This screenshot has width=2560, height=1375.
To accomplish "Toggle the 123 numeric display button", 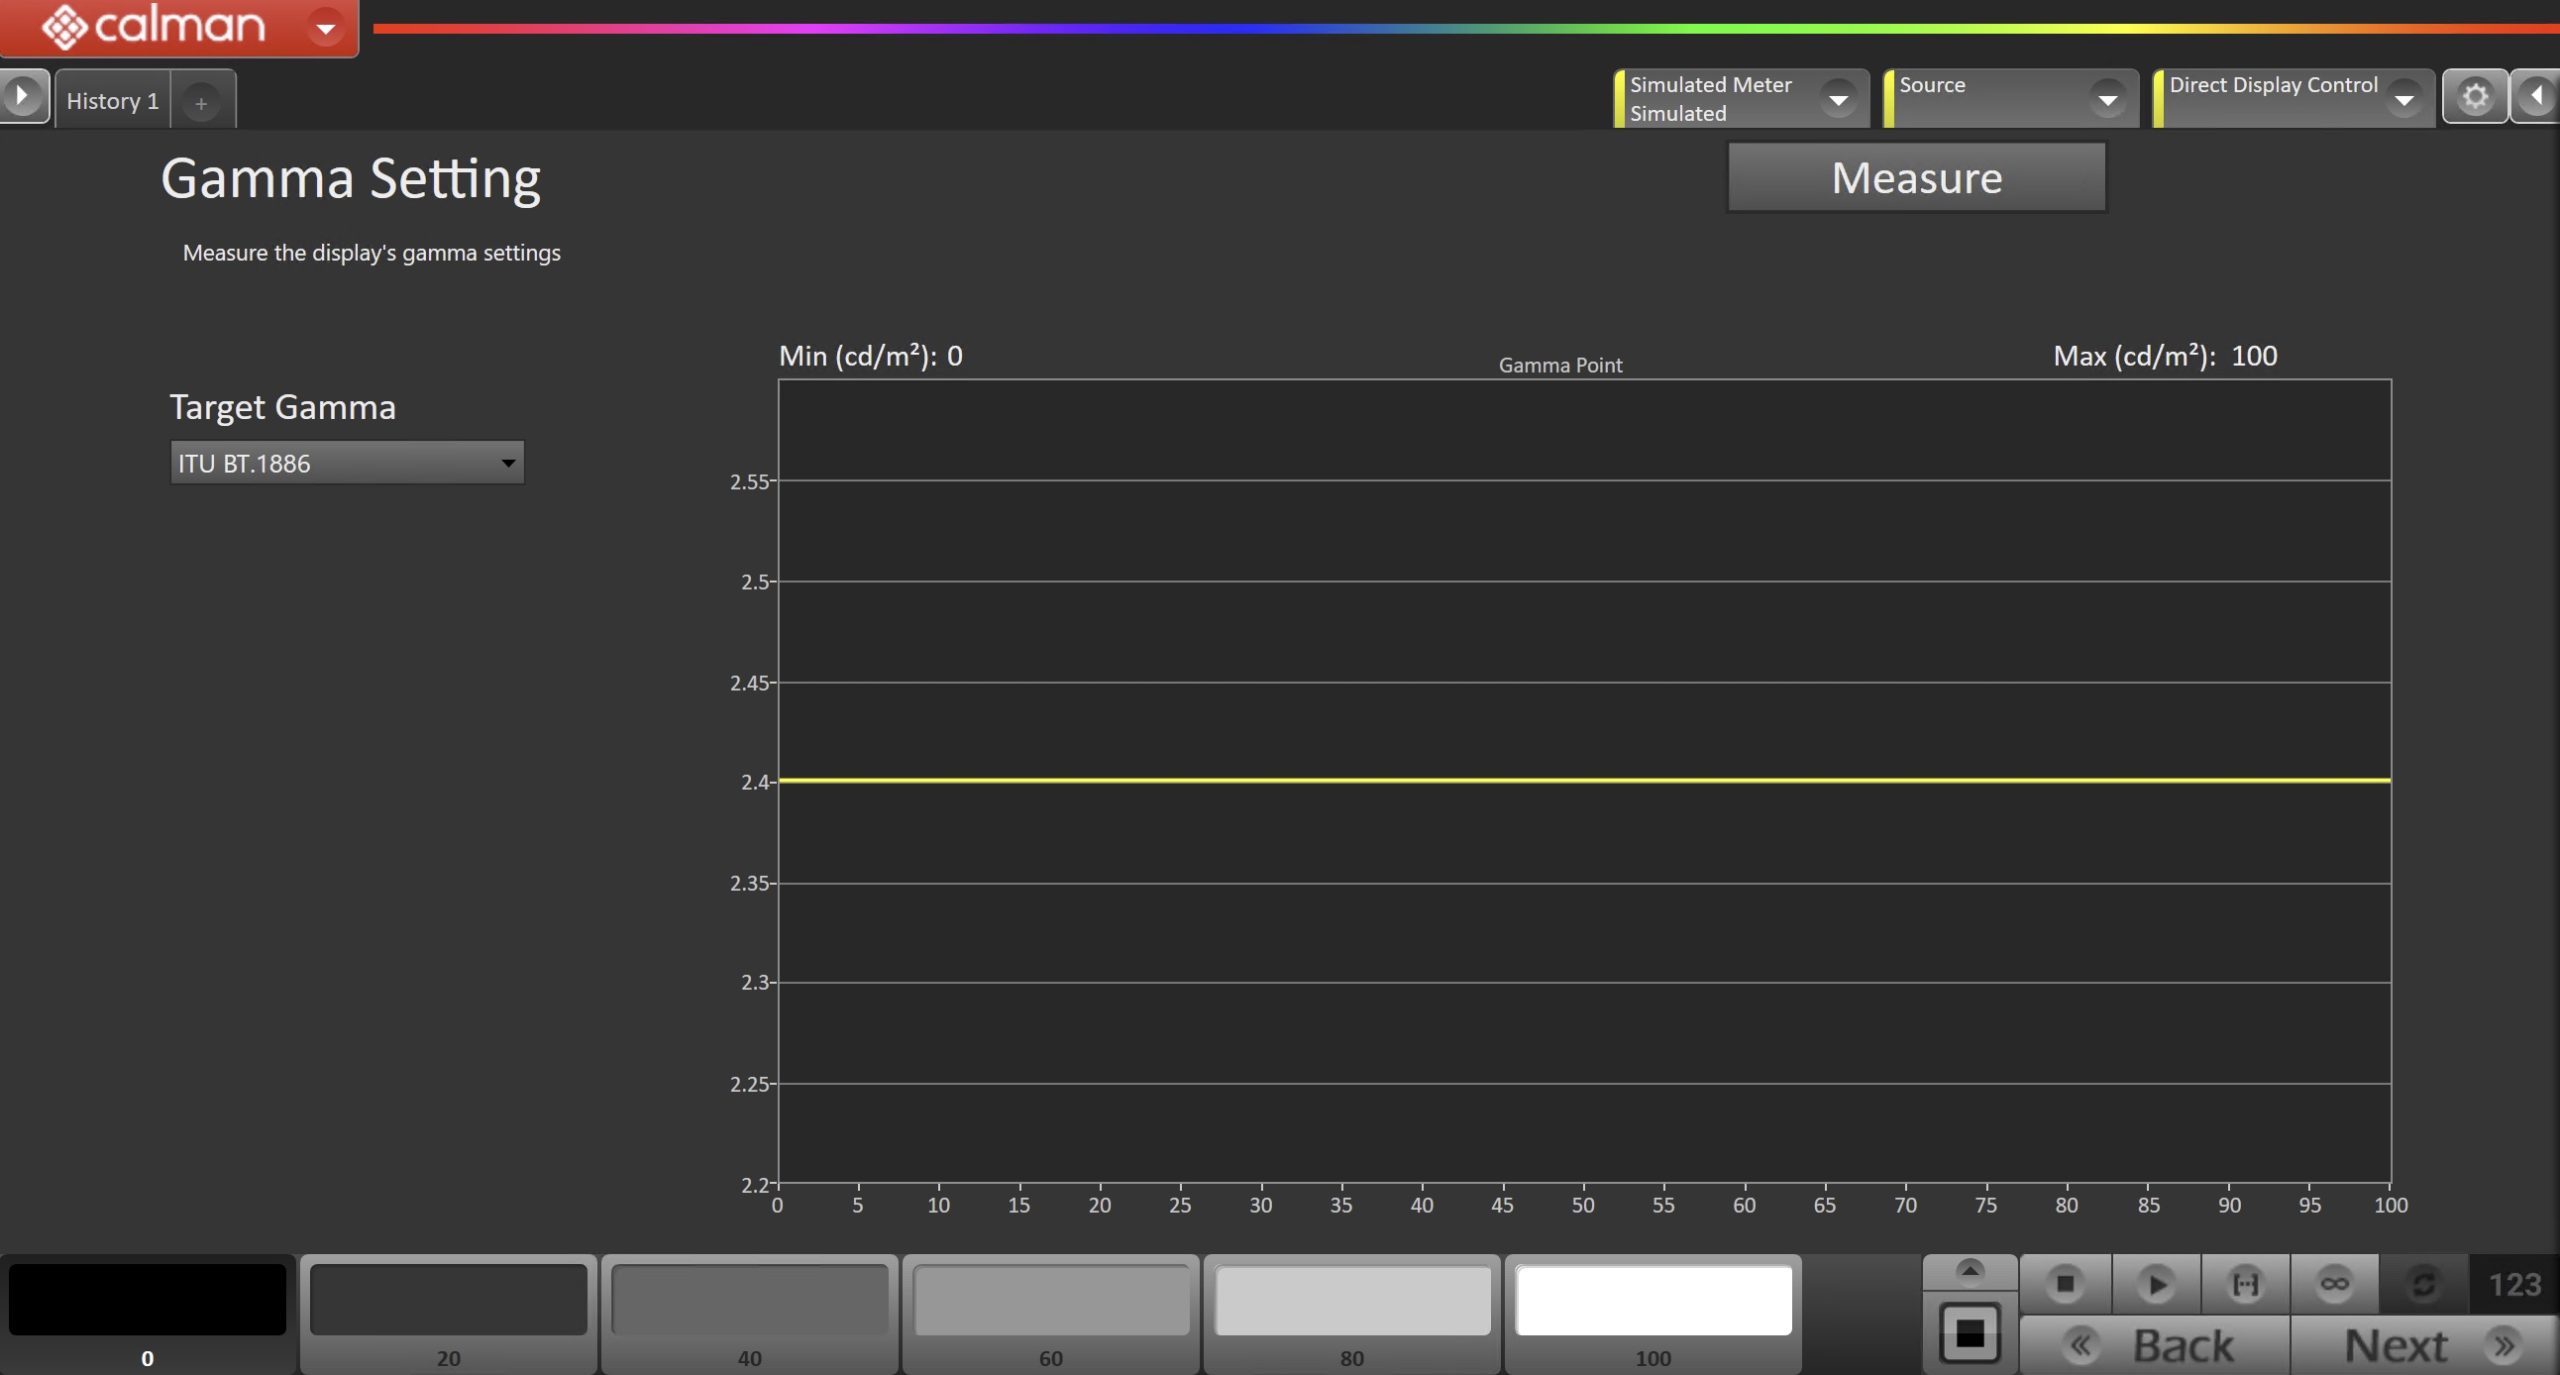I will point(2513,1284).
